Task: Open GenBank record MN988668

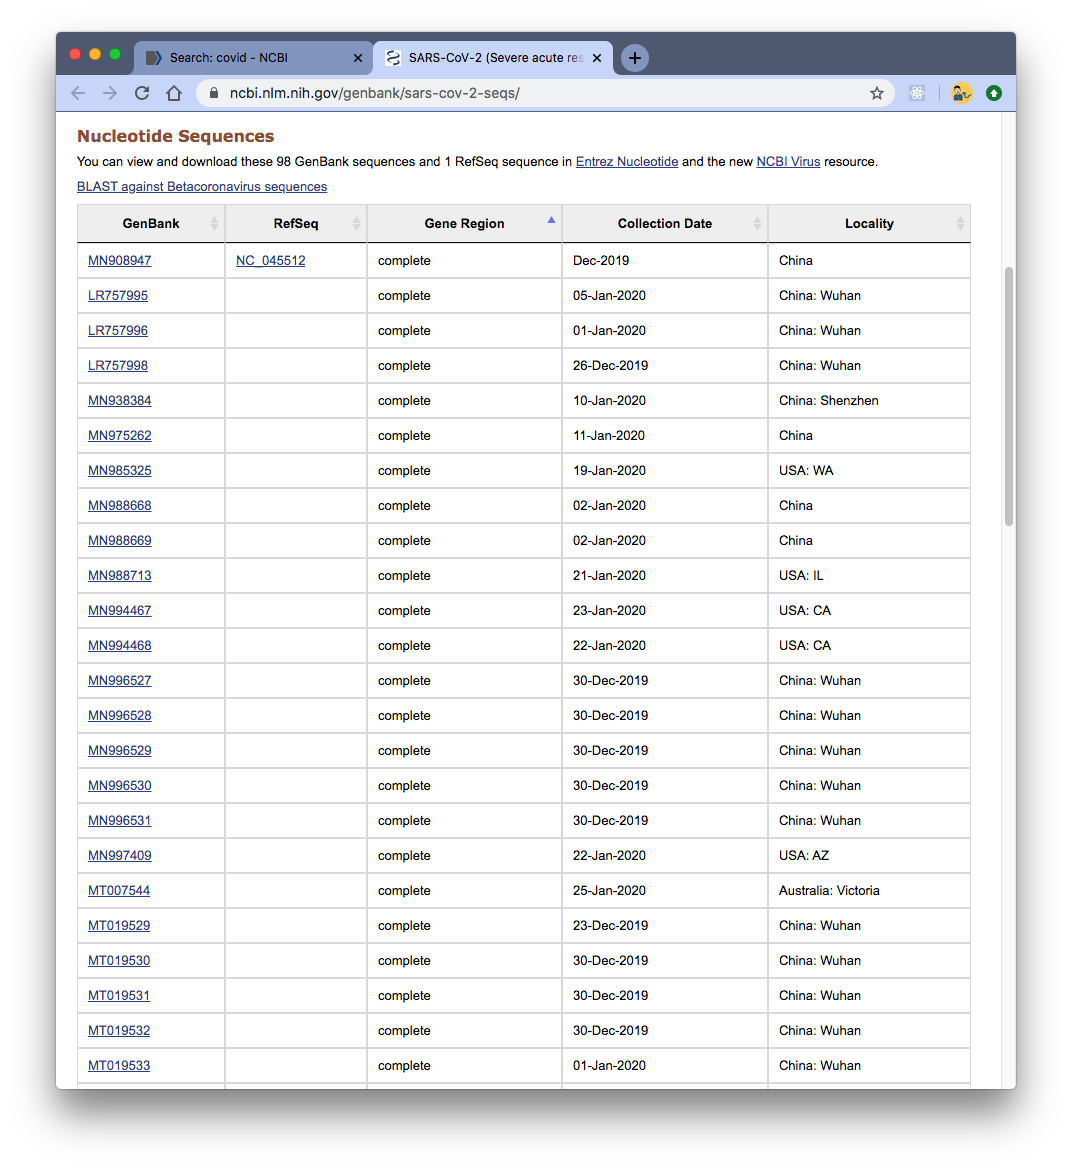Action: tap(119, 506)
